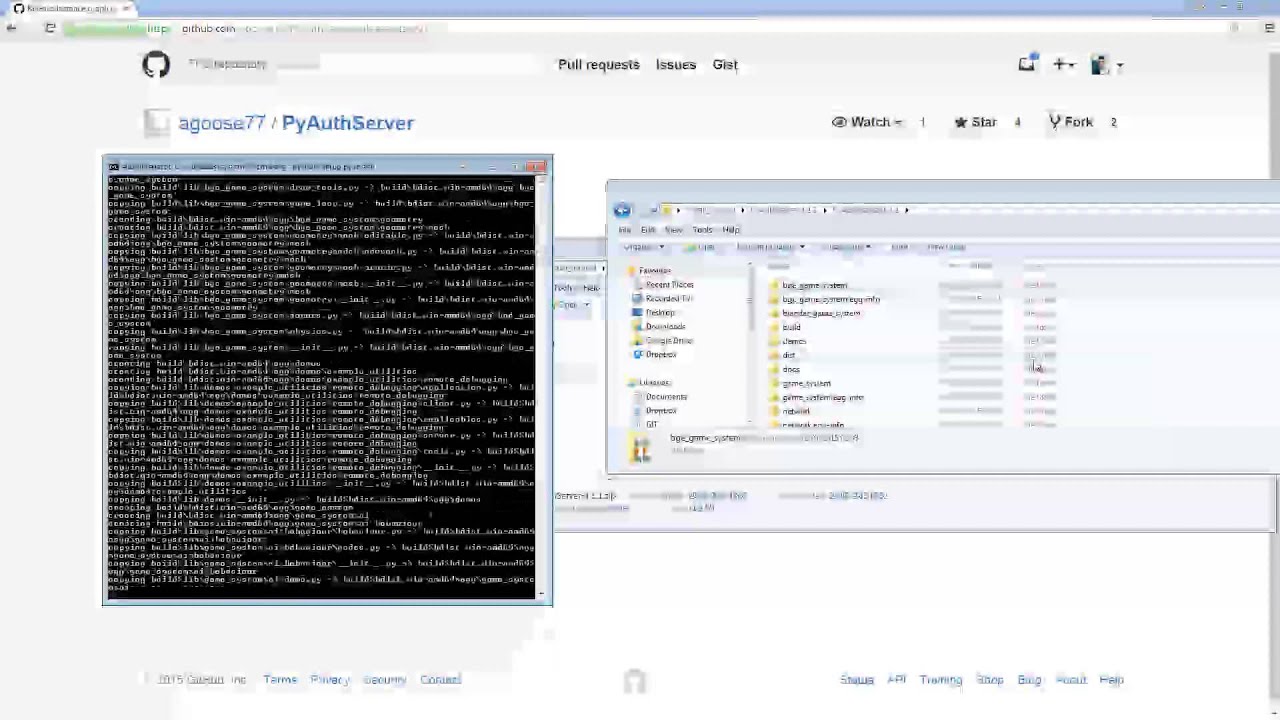This screenshot has width=1280, height=720.
Task: Reload the page with browser refresh icon
Action: [x=50, y=29]
